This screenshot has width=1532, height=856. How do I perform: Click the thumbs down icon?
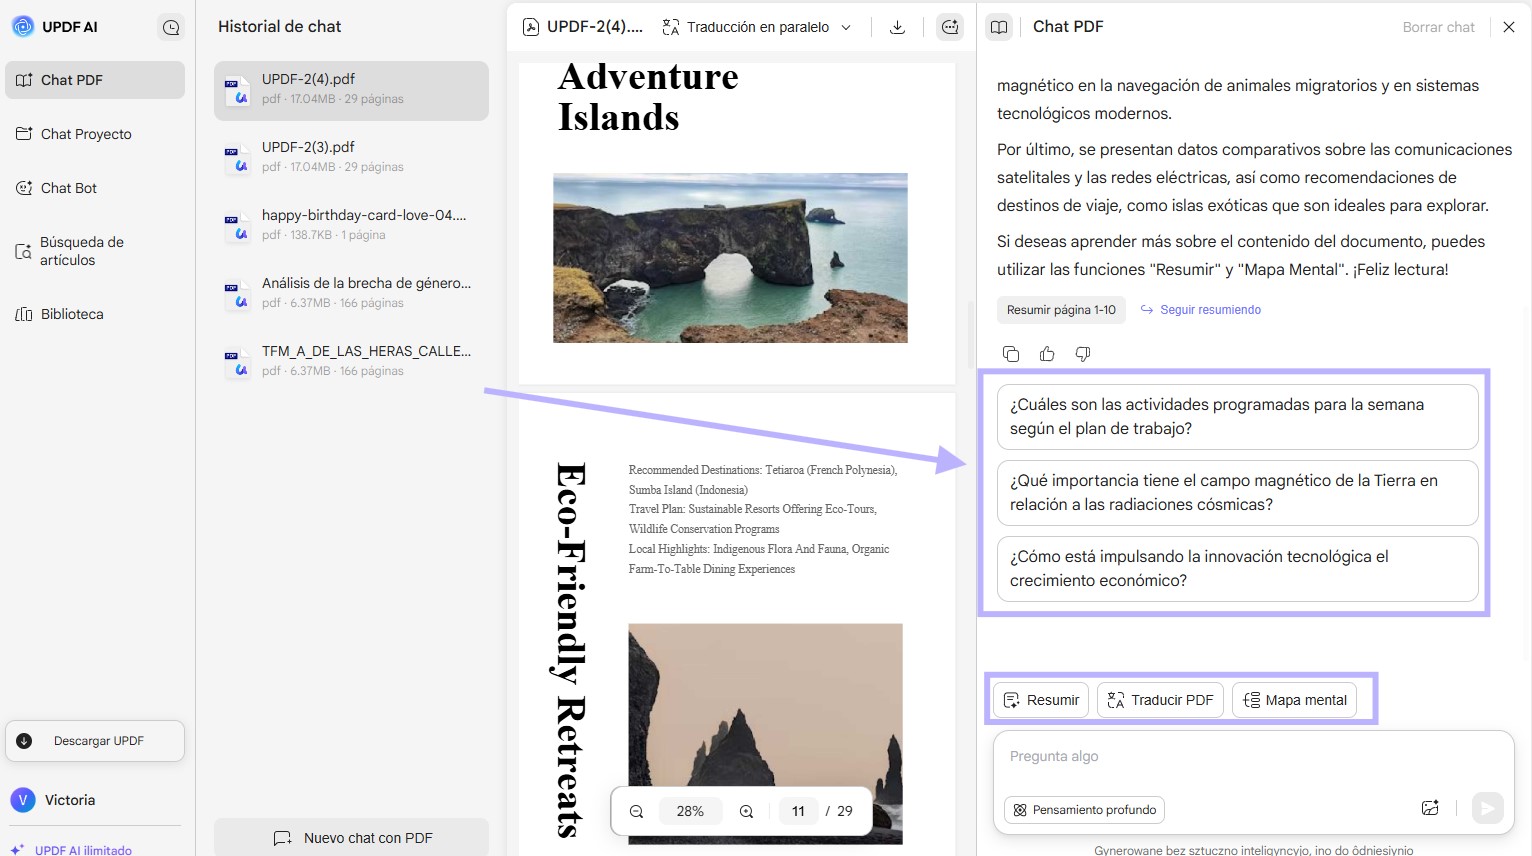tap(1083, 354)
